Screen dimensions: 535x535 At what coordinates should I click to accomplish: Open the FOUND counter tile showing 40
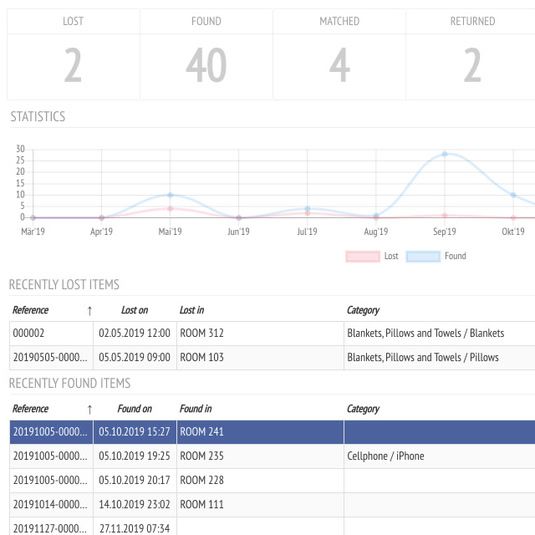pos(206,55)
